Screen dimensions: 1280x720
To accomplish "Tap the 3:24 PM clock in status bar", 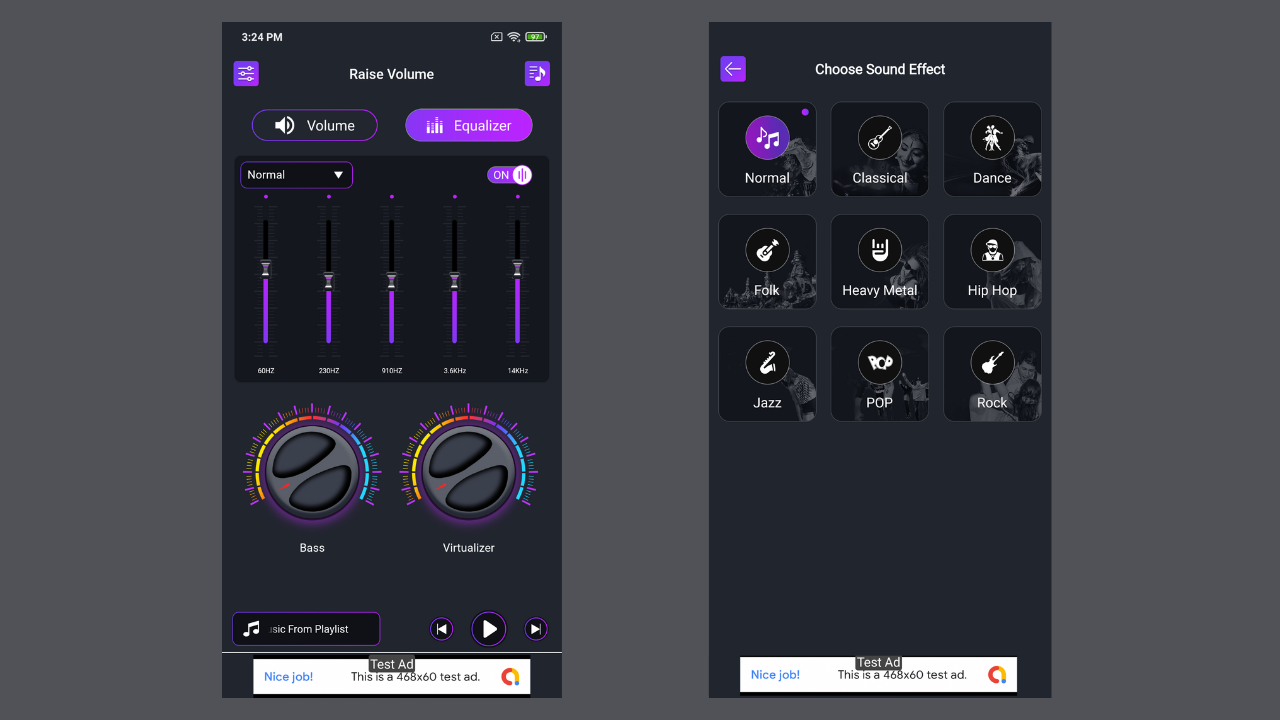I will tap(262, 37).
